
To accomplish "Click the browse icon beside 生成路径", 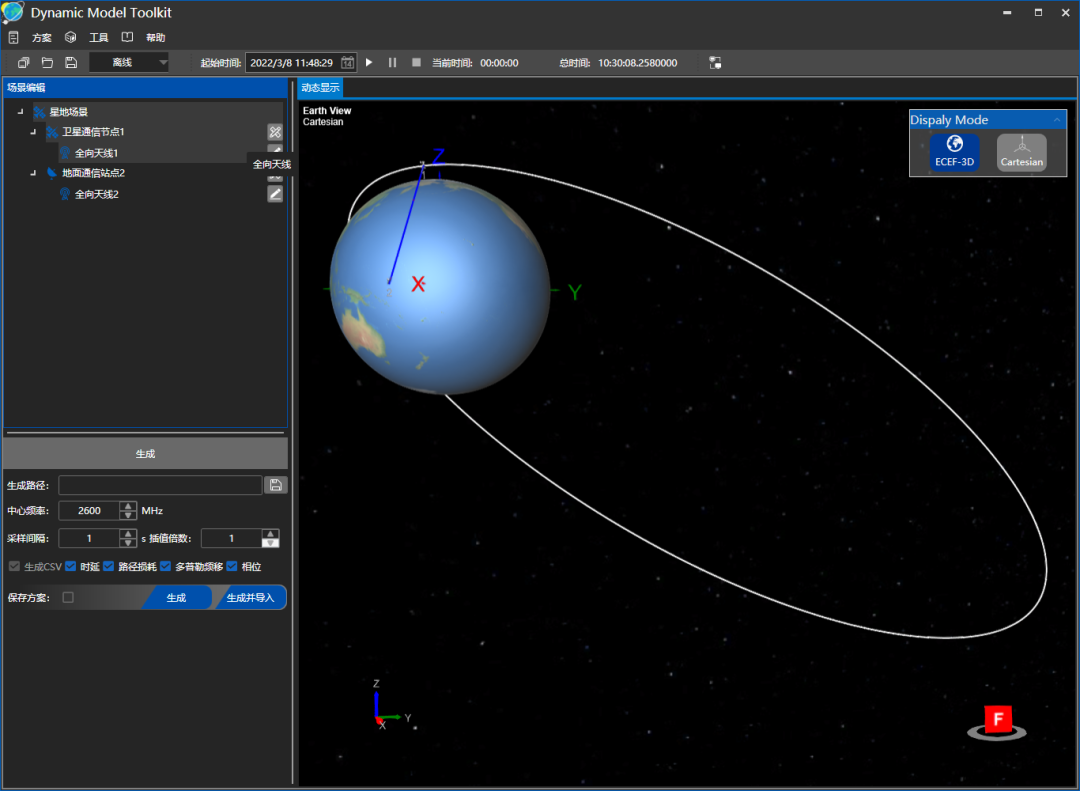I will pos(275,485).
